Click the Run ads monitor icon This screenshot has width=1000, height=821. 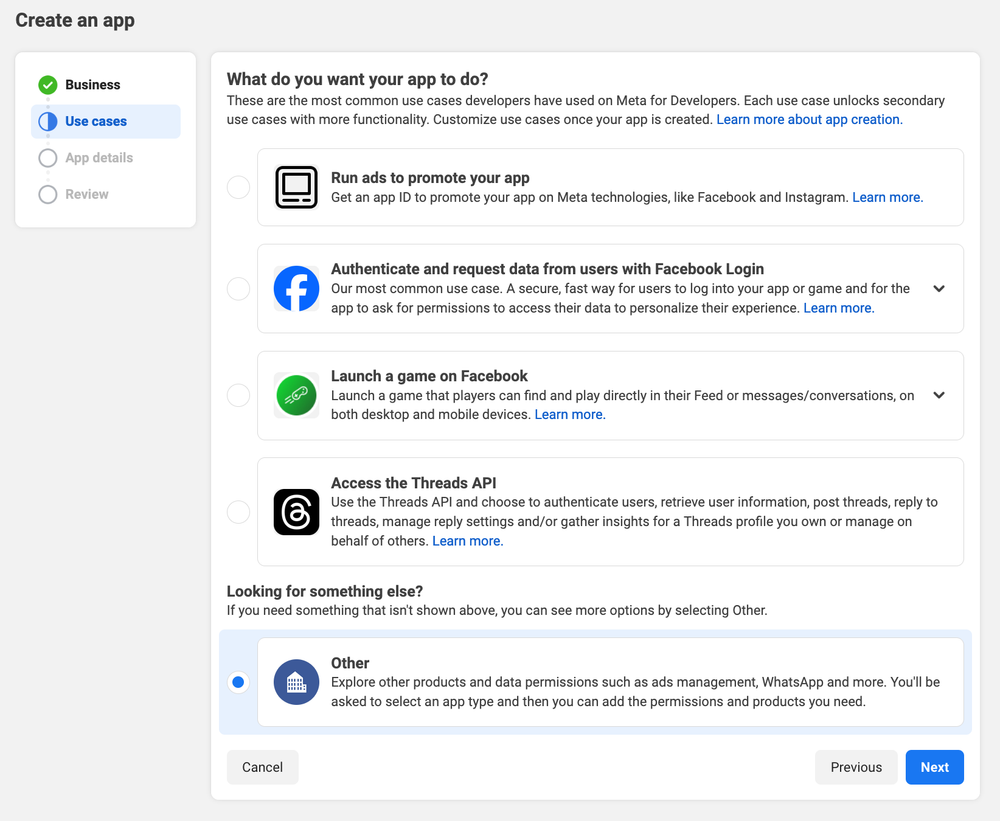point(296,187)
